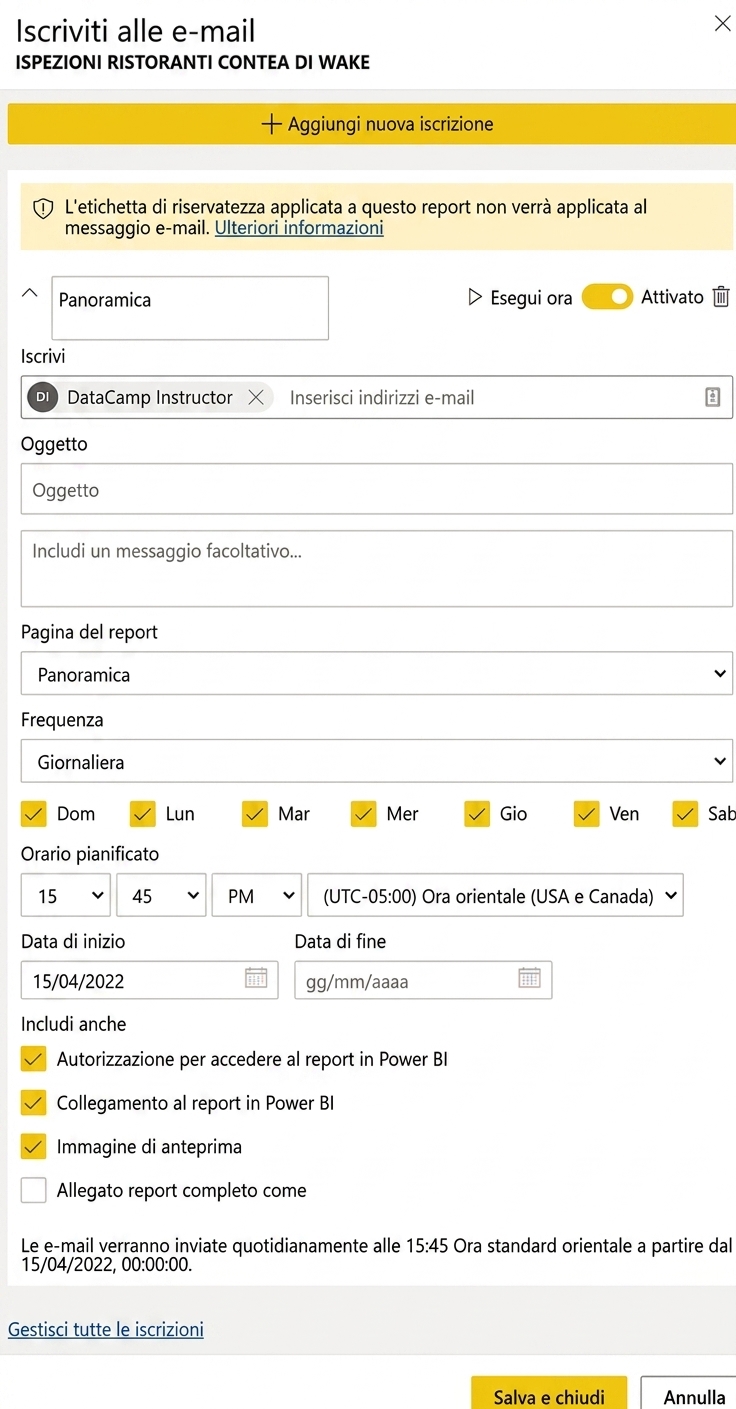
Task: Open the address book contacts icon
Action: point(712,397)
